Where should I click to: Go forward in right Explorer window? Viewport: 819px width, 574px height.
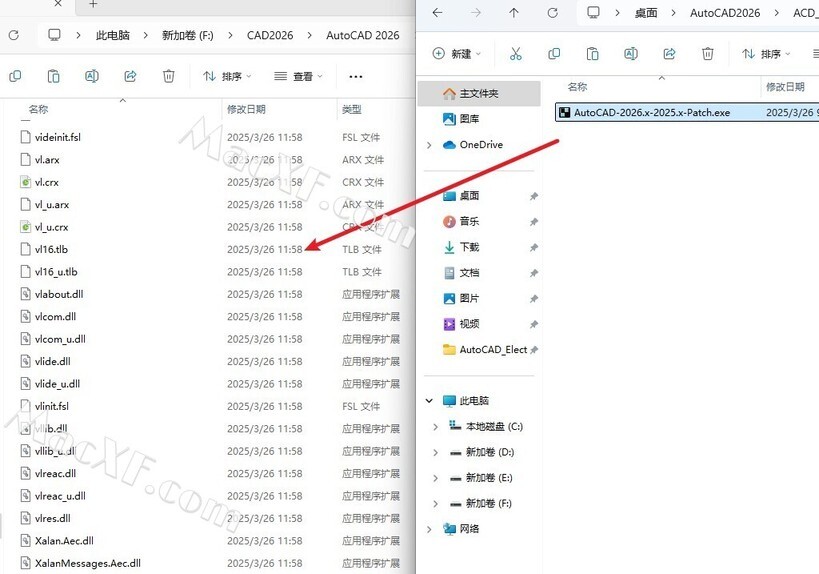tap(476, 13)
